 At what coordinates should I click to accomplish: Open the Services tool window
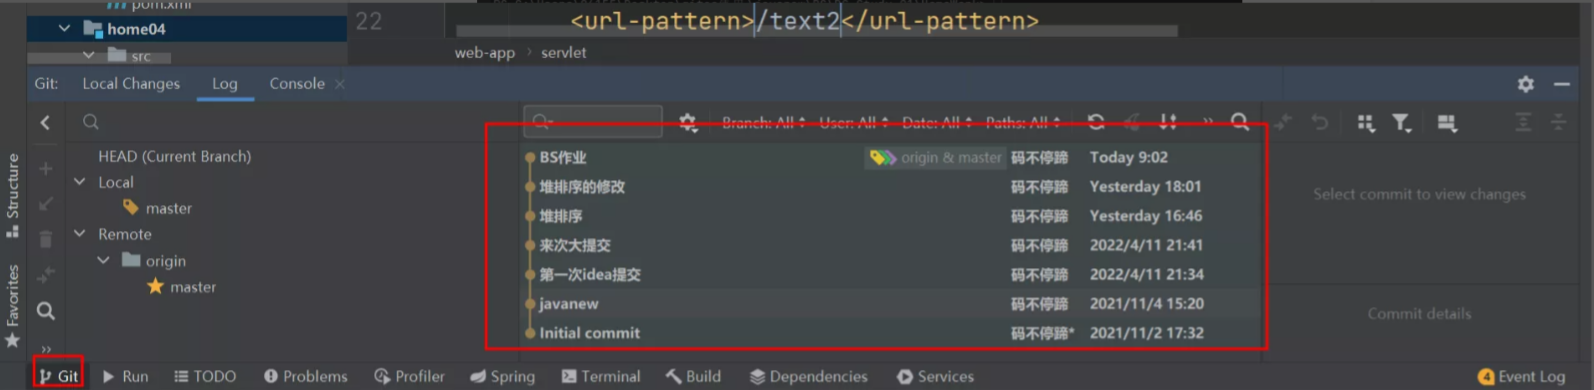click(935, 376)
